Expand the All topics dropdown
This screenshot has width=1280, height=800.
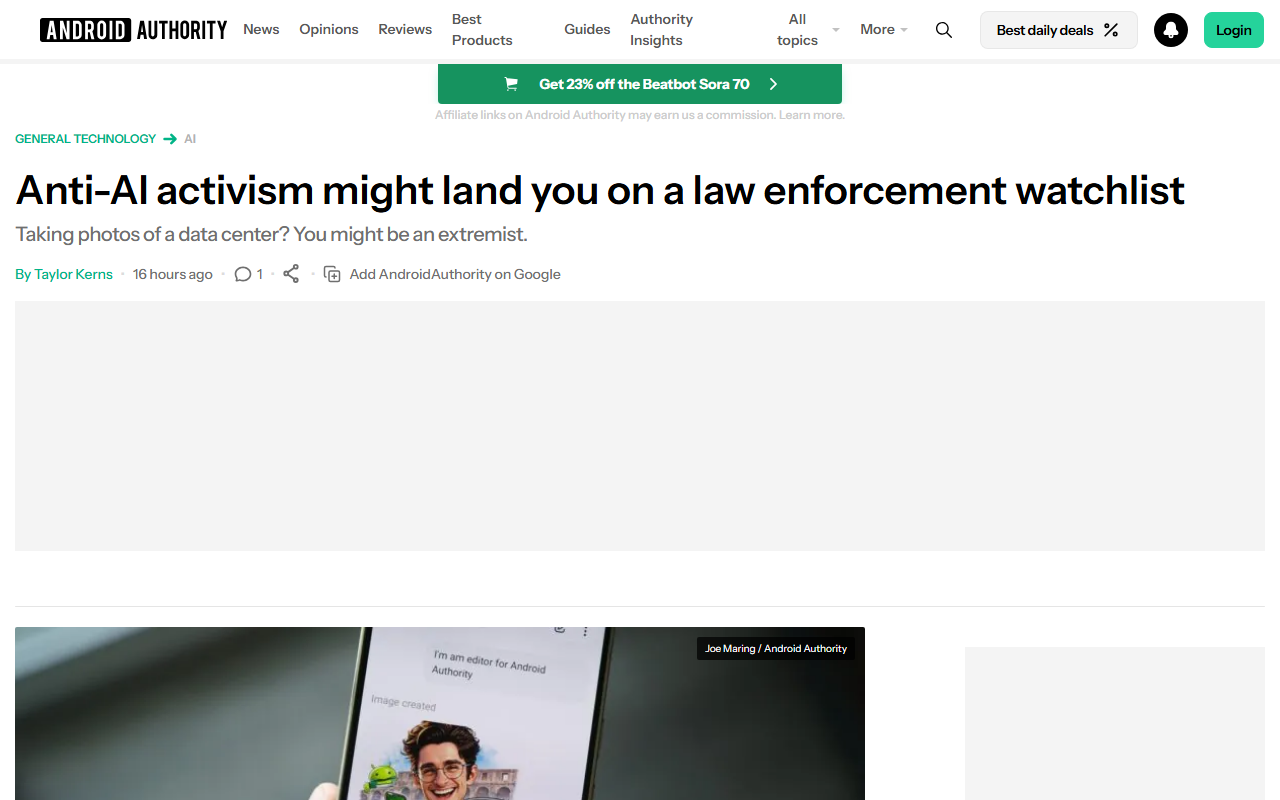click(x=808, y=30)
